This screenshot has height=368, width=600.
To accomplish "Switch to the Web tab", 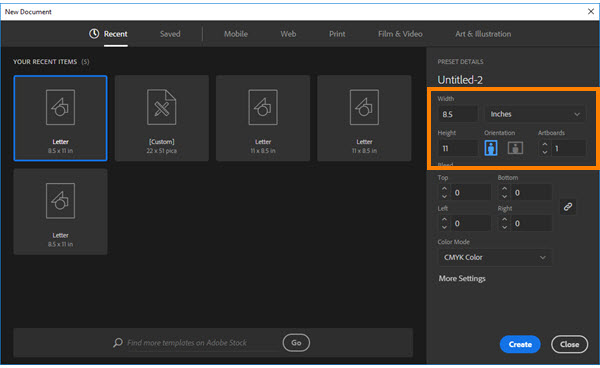I will point(288,34).
